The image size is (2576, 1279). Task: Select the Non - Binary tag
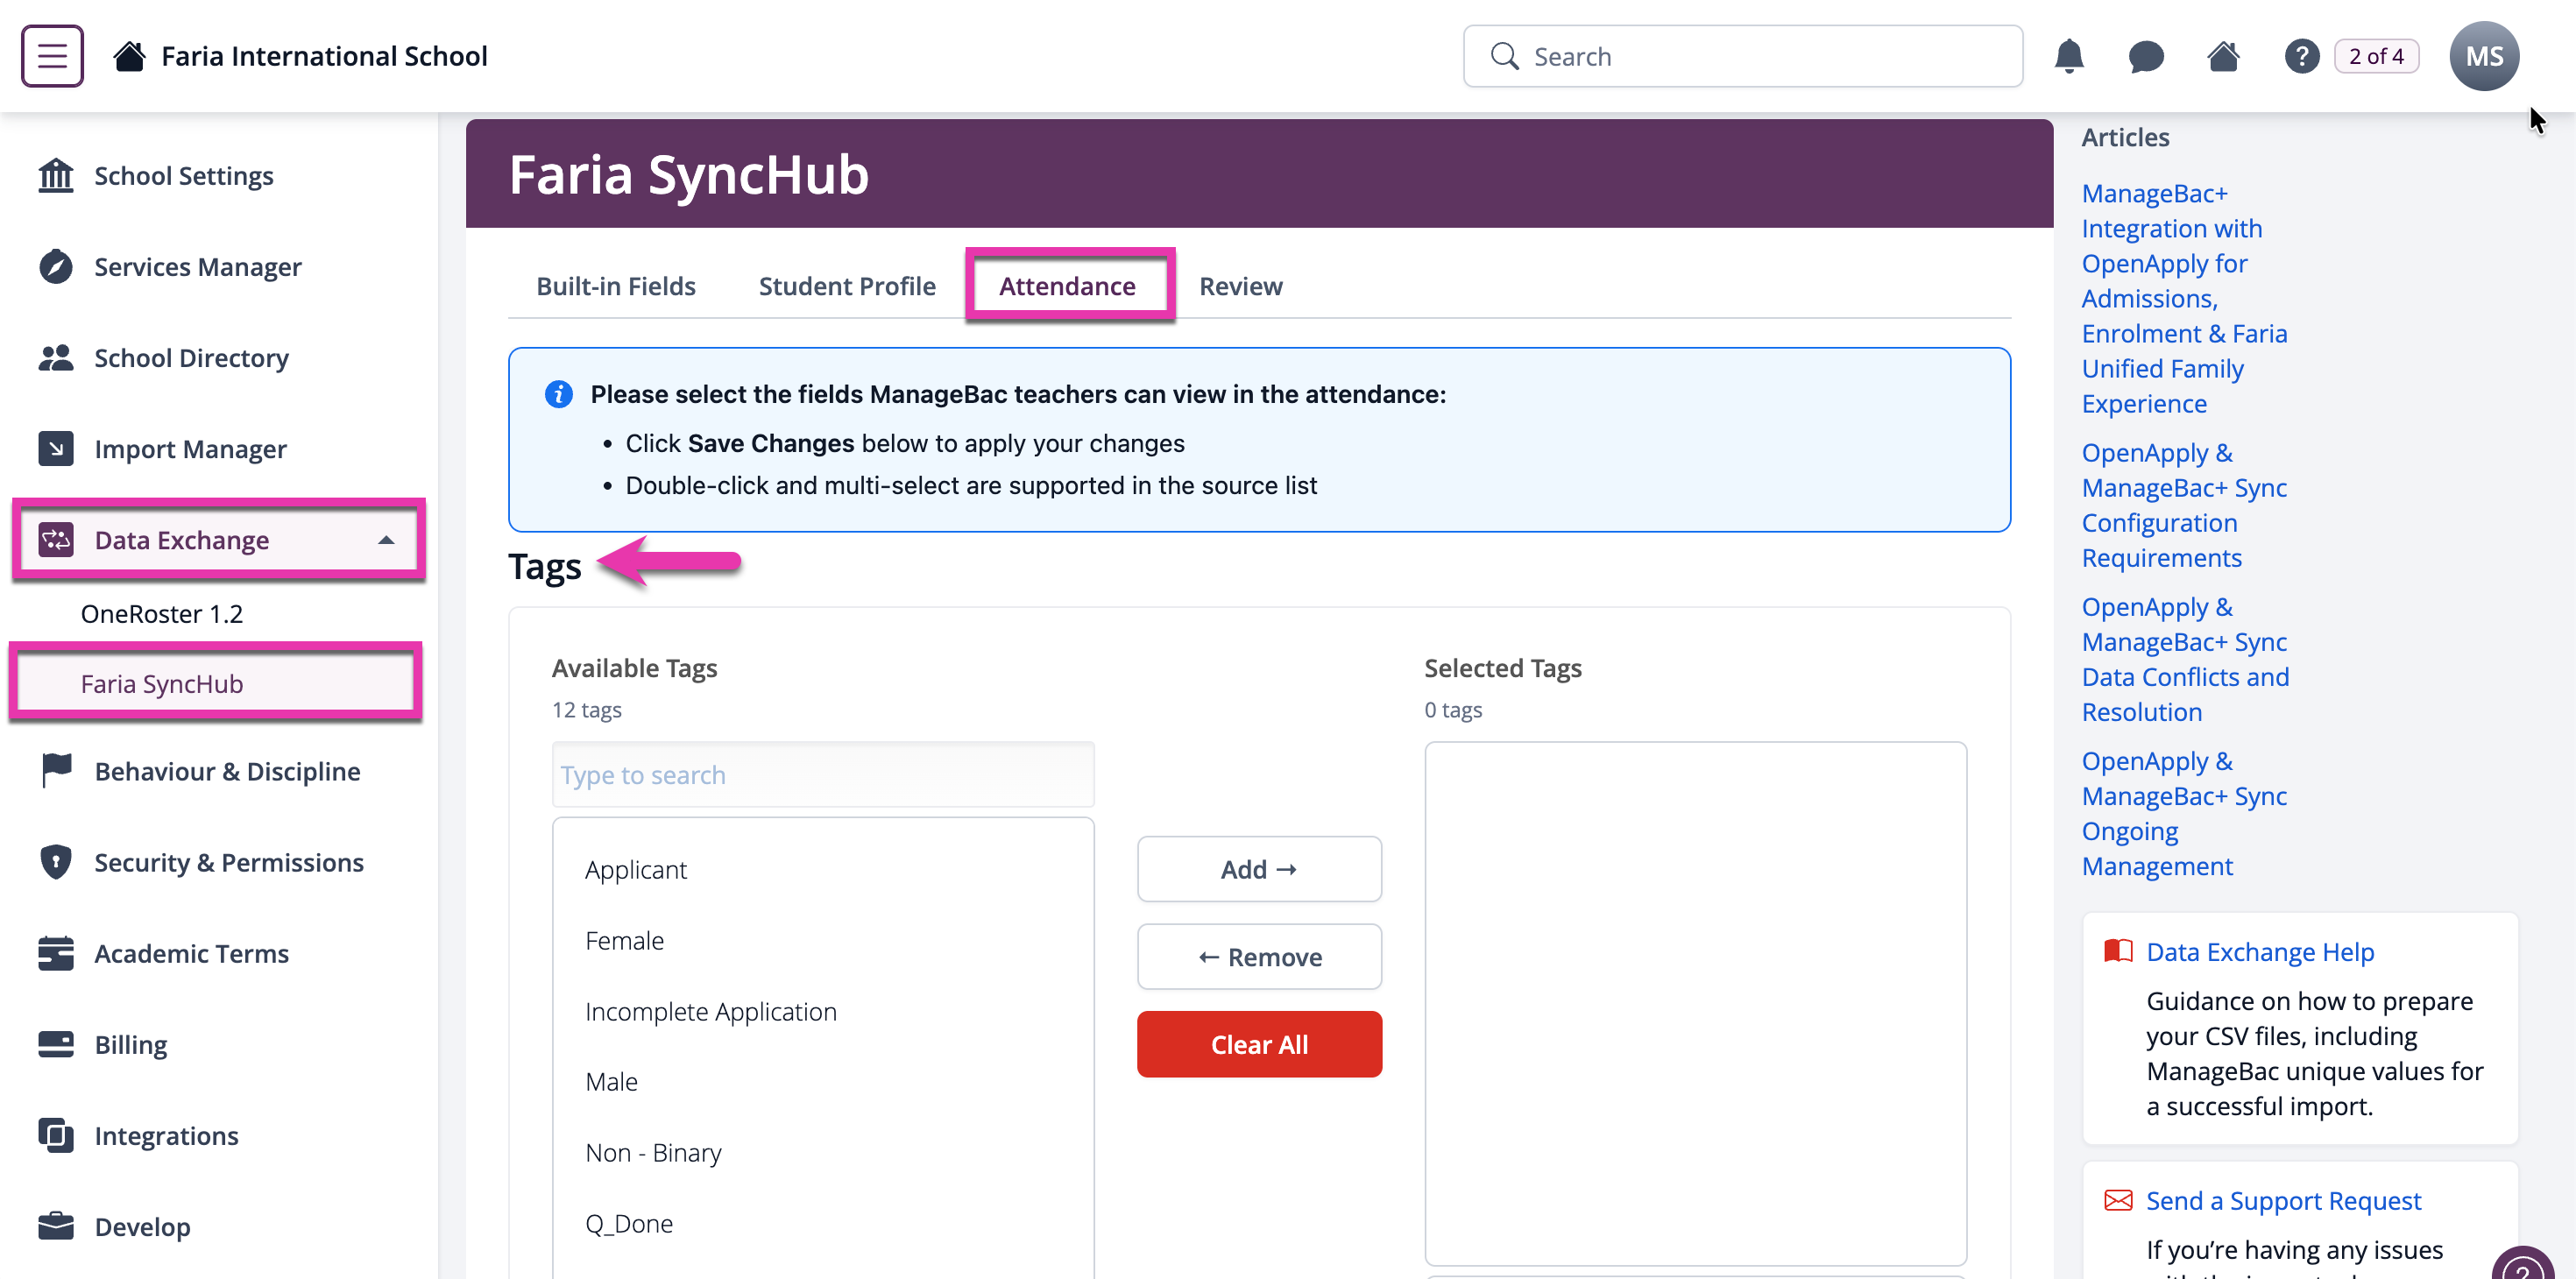point(653,1152)
